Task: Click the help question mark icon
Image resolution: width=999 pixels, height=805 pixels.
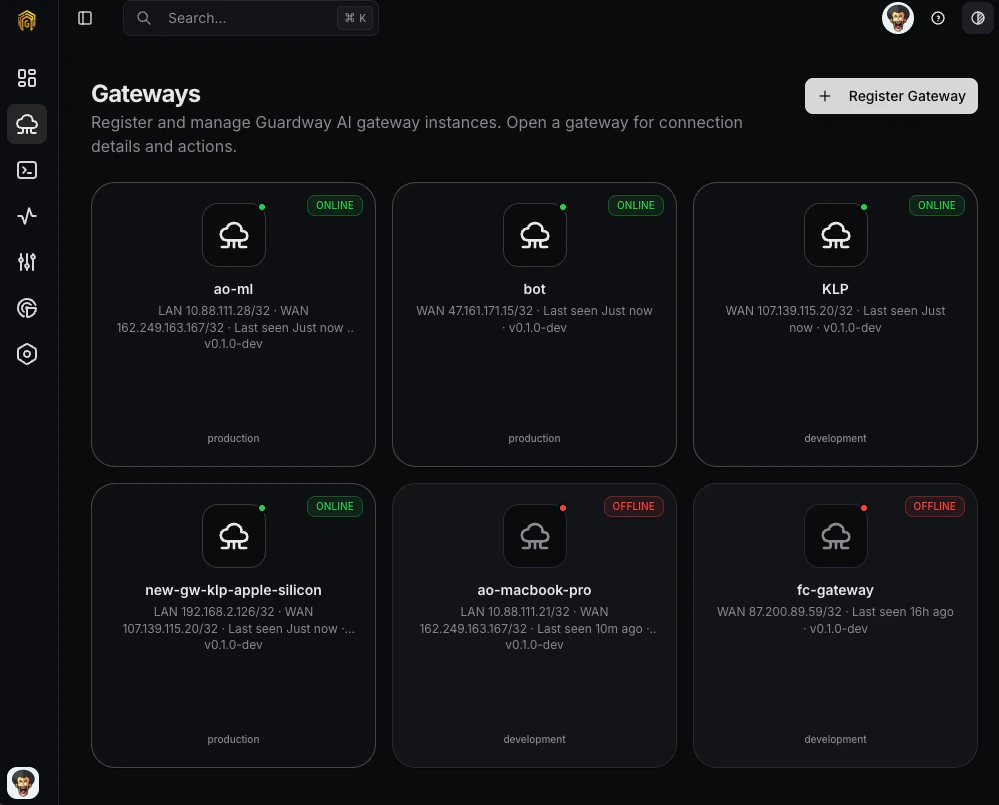Action: pos(938,18)
